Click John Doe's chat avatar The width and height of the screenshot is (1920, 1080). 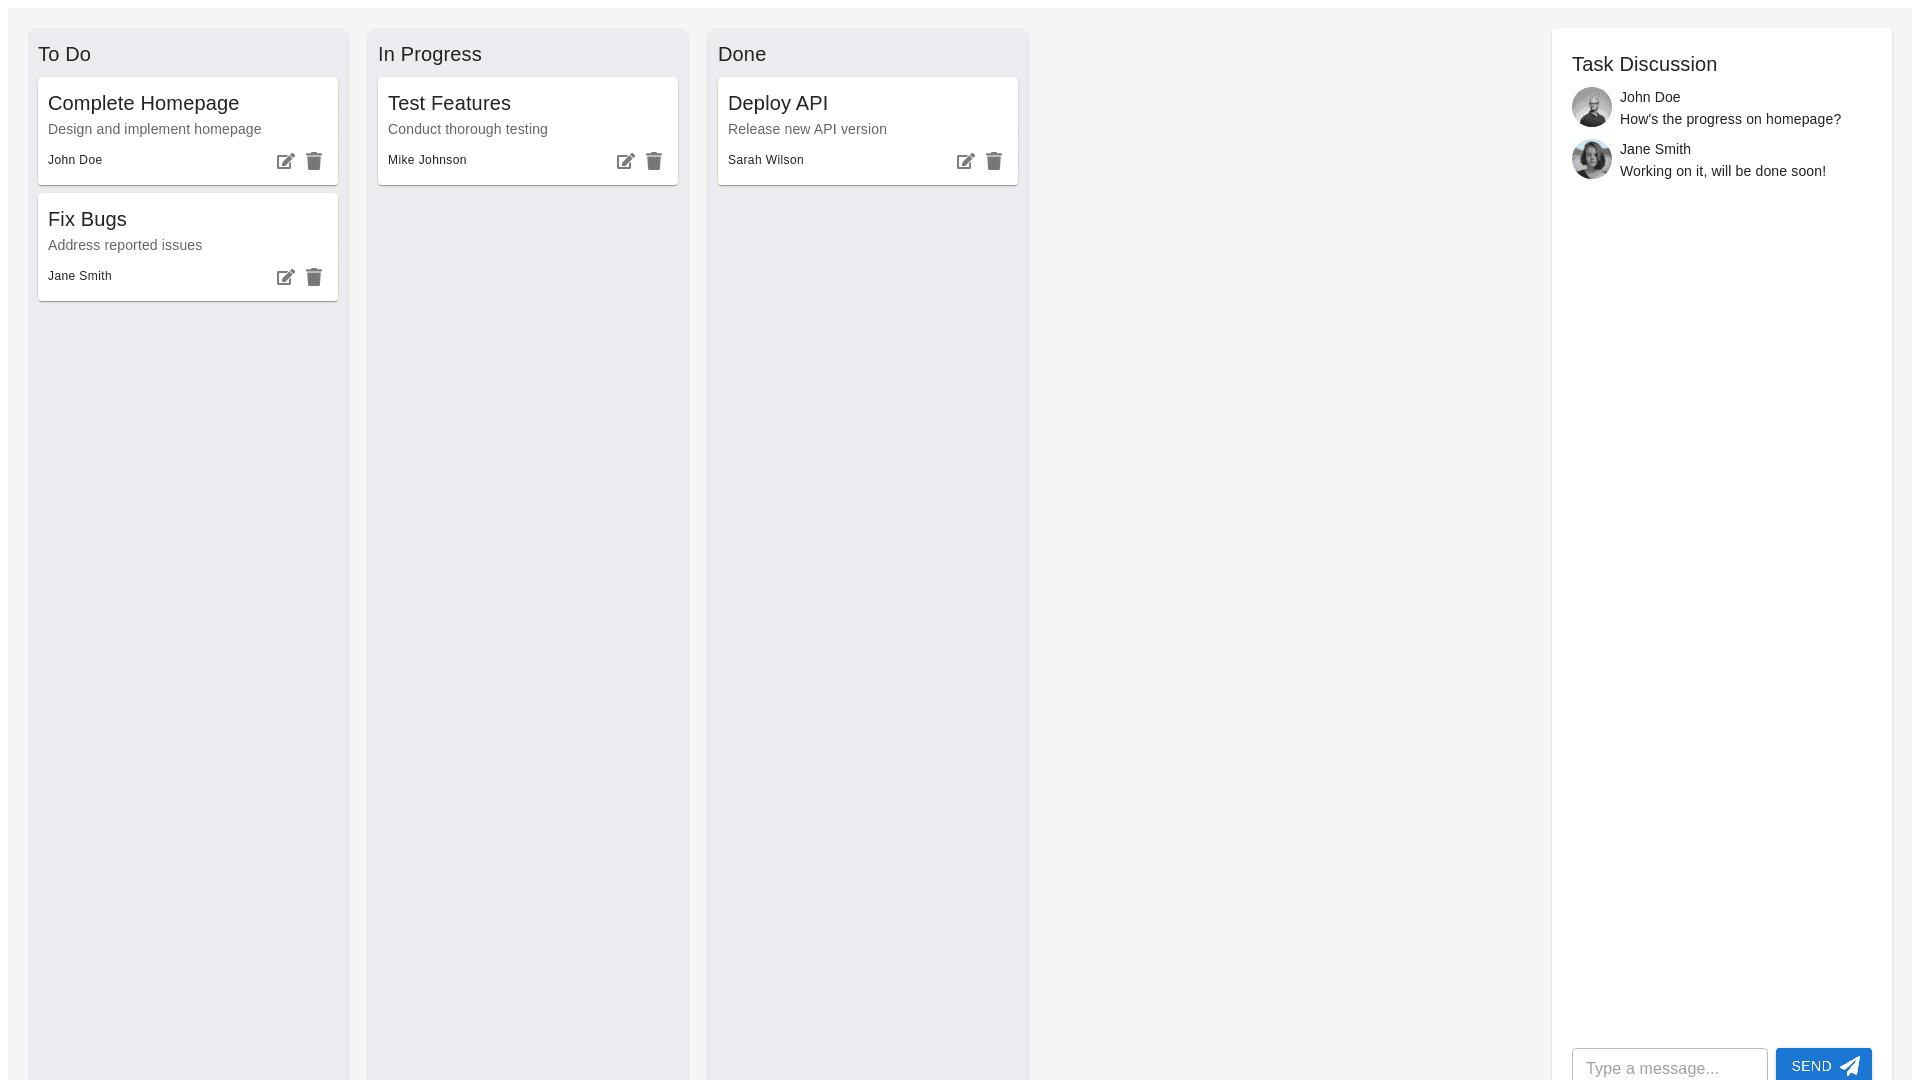(x=1592, y=107)
